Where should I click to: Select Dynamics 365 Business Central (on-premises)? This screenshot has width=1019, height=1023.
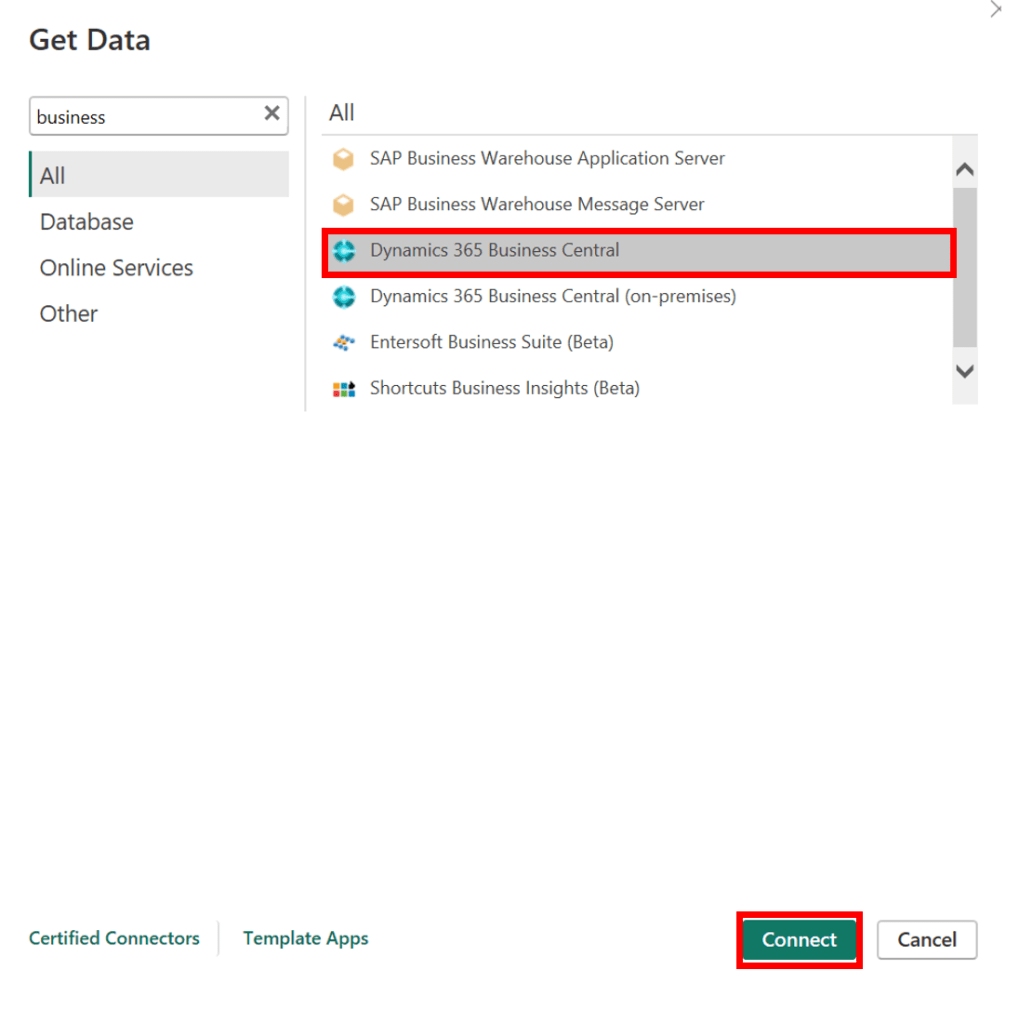[637, 297]
